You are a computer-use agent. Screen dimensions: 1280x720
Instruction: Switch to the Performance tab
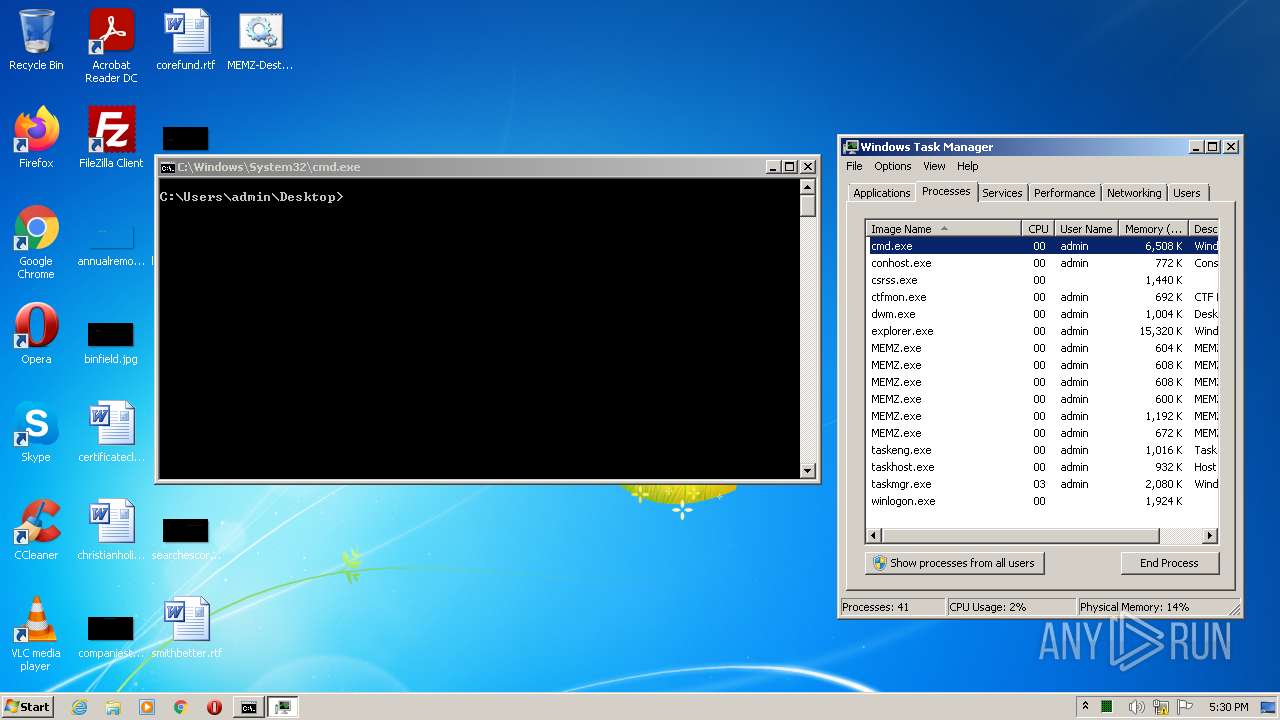click(x=1064, y=193)
